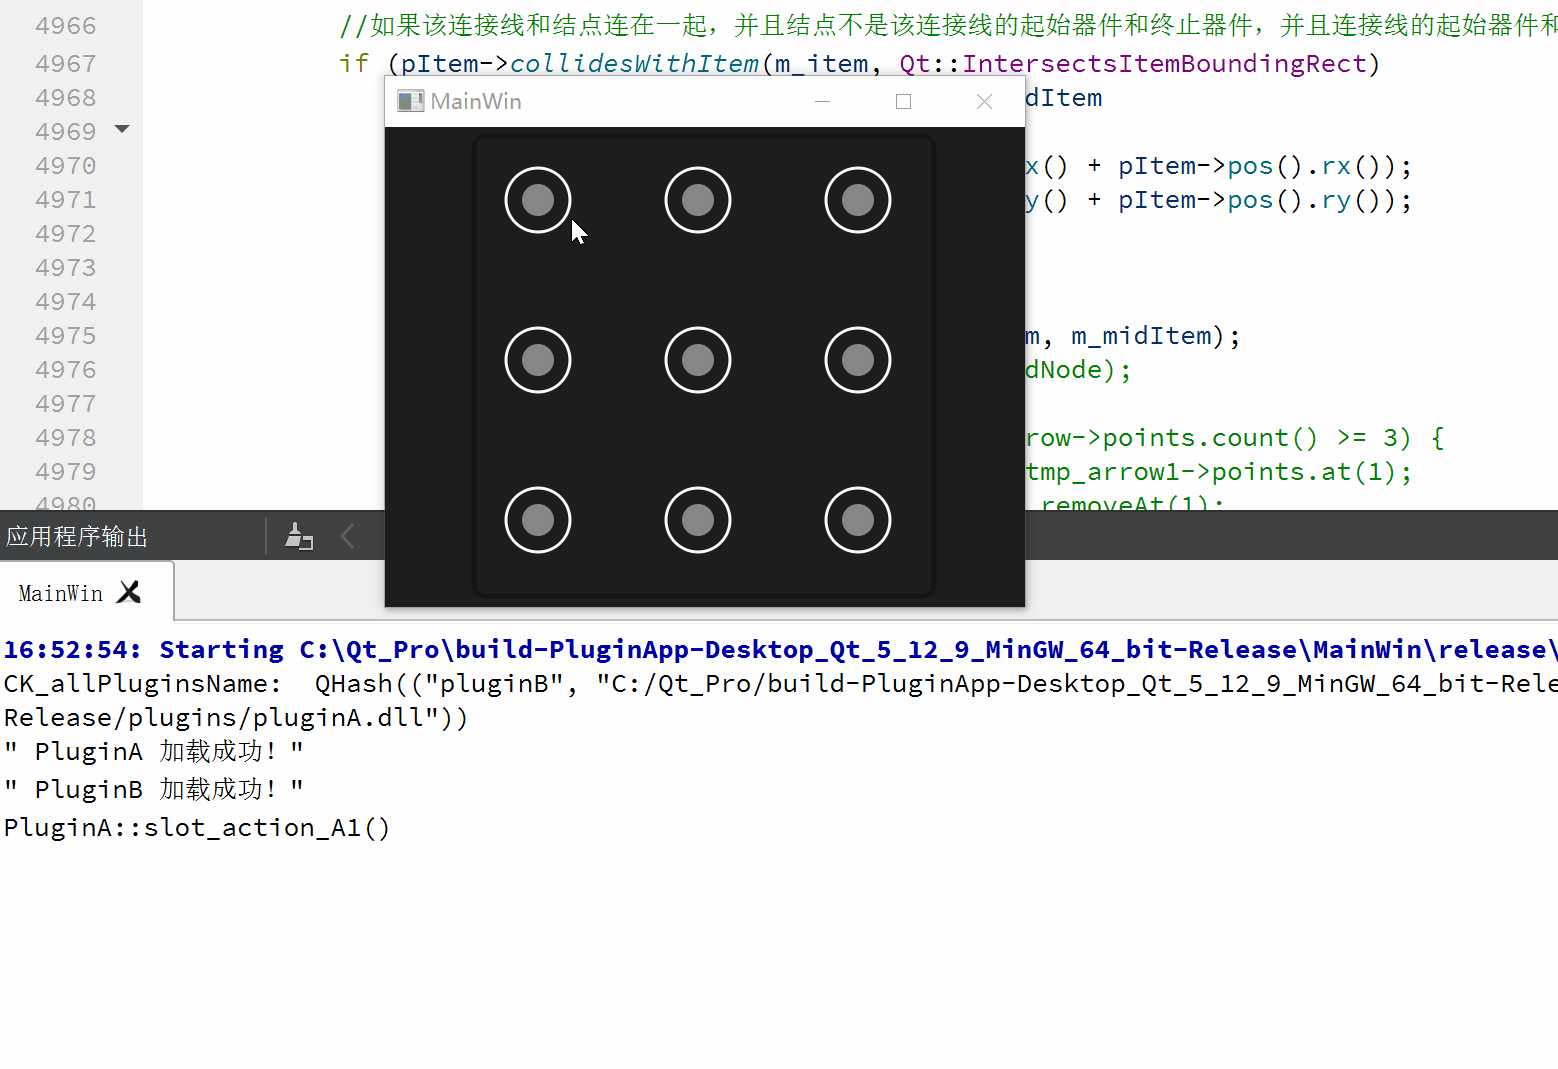This screenshot has width=1558, height=1069.
Task: Click the bottom-right circle node in MainWin
Action: [858, 520]
